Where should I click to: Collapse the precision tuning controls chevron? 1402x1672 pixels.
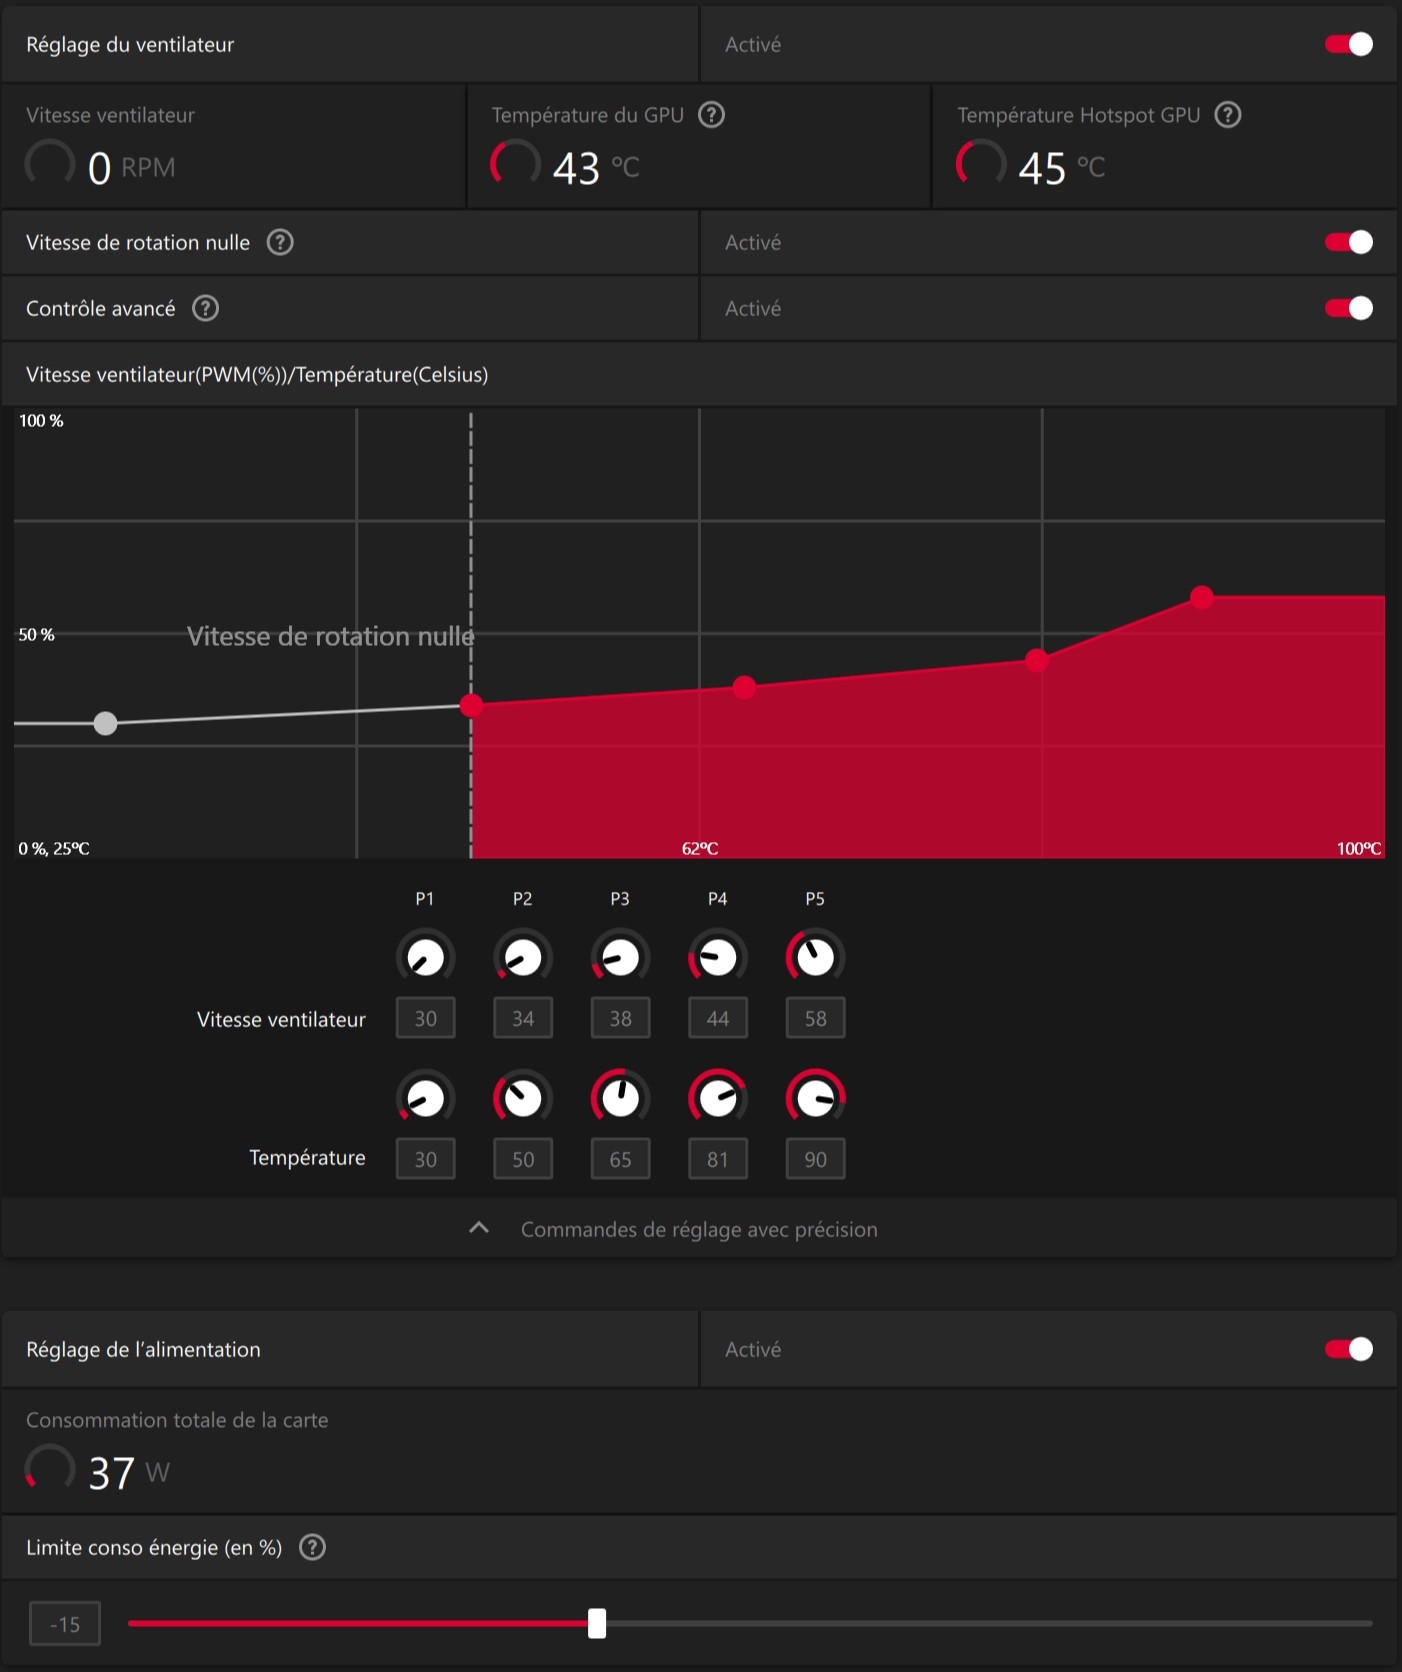click(479, 1228)
